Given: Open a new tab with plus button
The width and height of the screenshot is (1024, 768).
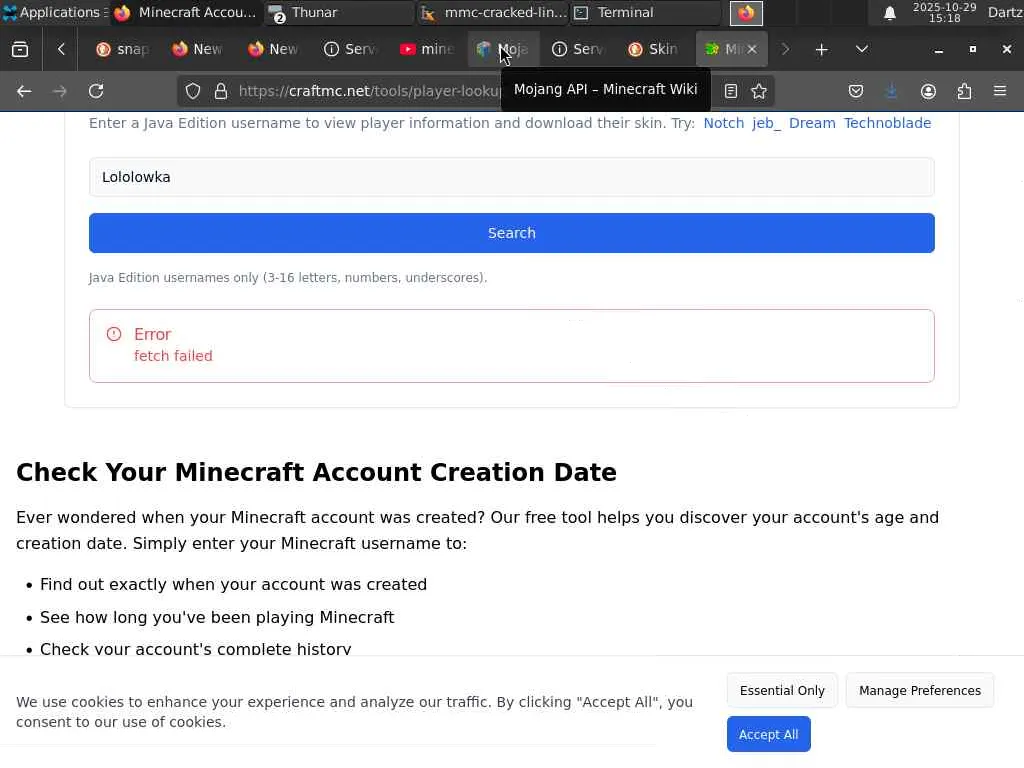Looking at the screenshot, I should pyautogui.click(x=822, y=50).
